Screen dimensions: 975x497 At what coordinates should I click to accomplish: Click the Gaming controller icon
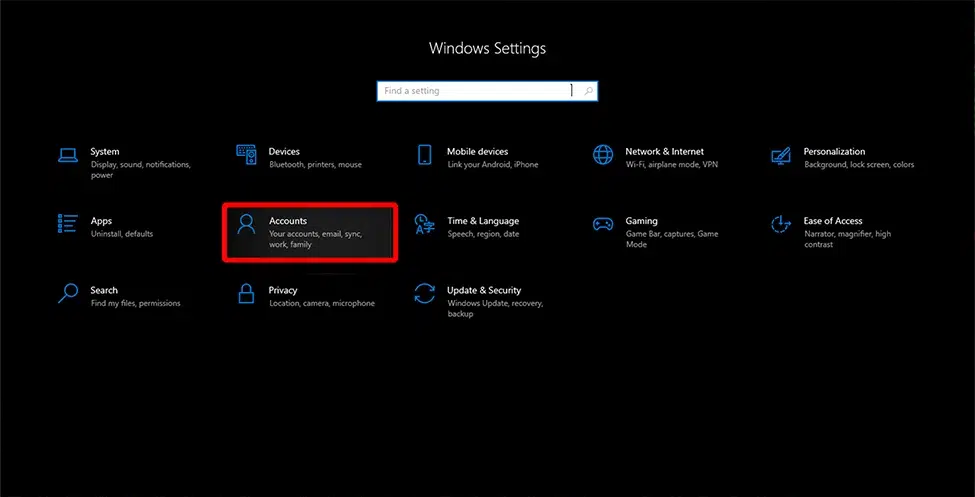pos(603,224)
